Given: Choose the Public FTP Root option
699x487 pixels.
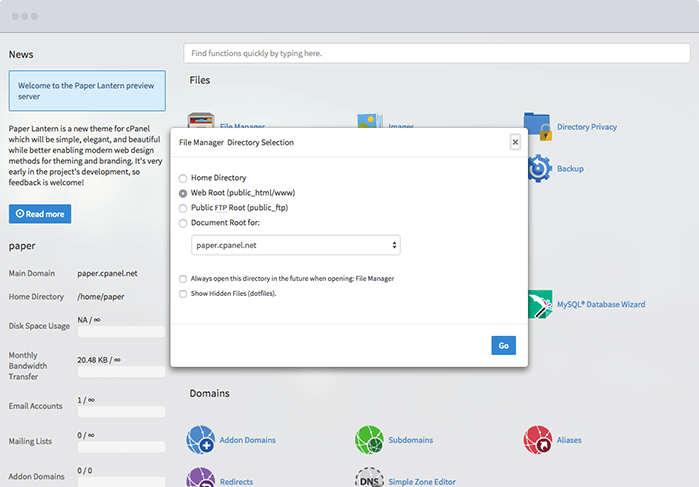Looking at the screenshot, I should pos(182,208).
